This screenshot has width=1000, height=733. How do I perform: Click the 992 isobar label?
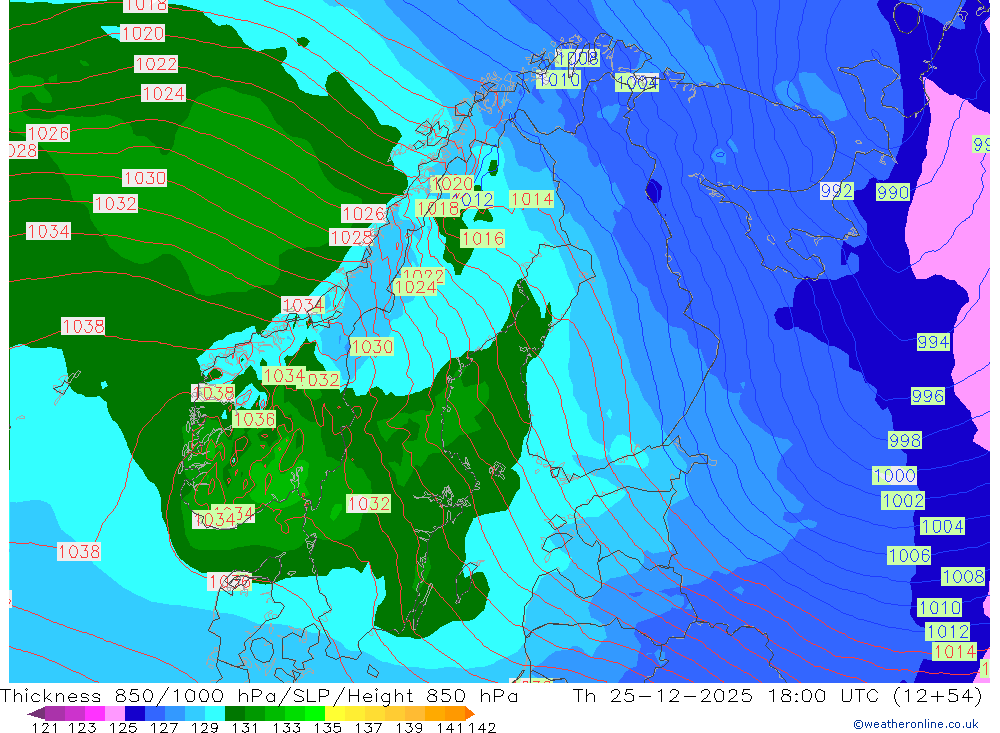(836, 190)
